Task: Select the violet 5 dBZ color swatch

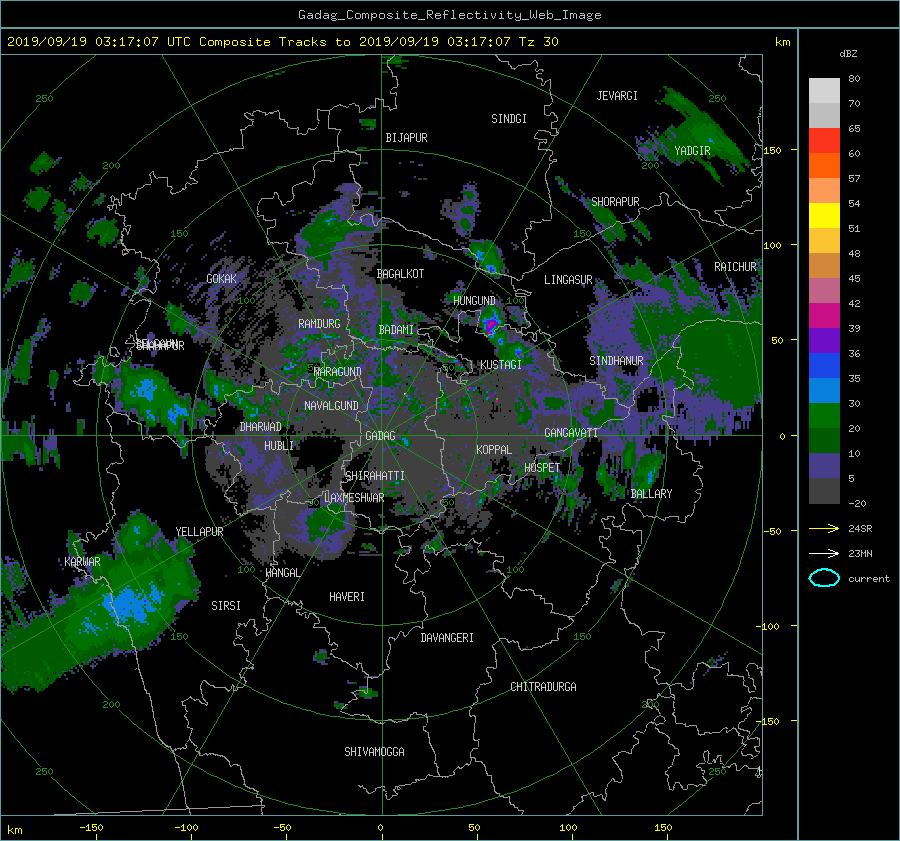Action: (x=824, y=466)
